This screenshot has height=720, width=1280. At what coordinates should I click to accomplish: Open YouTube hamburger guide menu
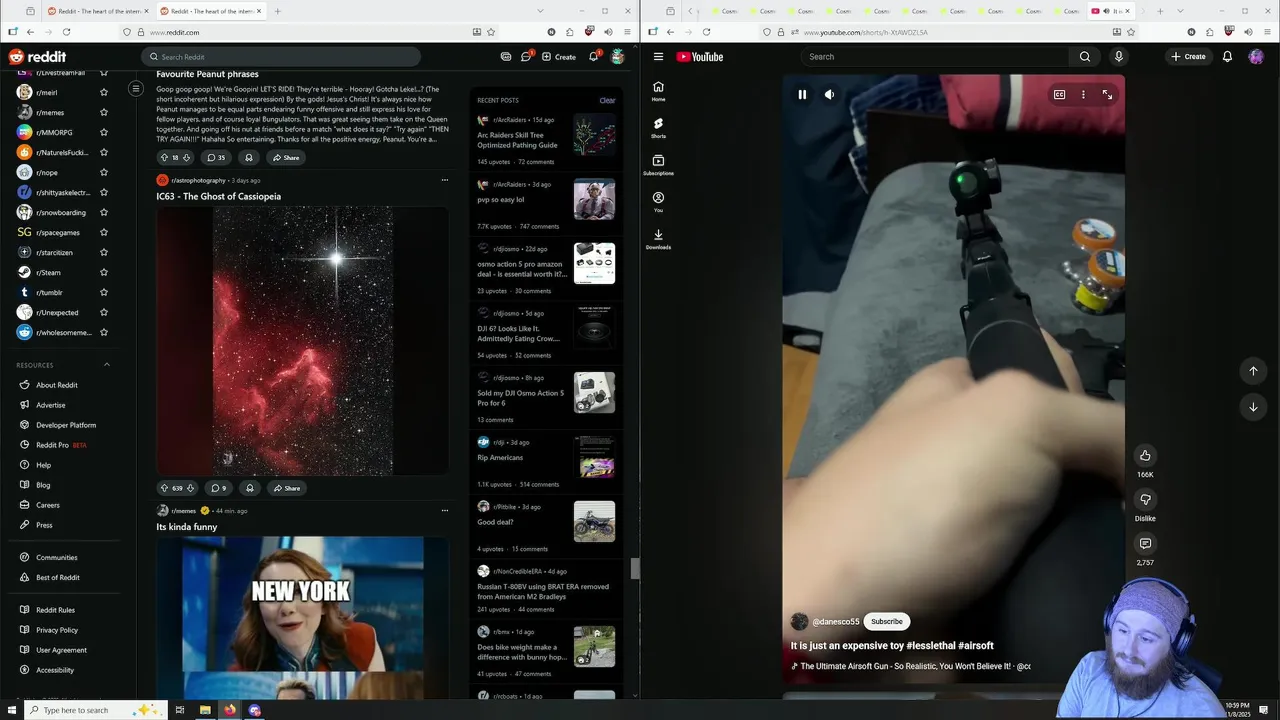(x=658, y=57)
